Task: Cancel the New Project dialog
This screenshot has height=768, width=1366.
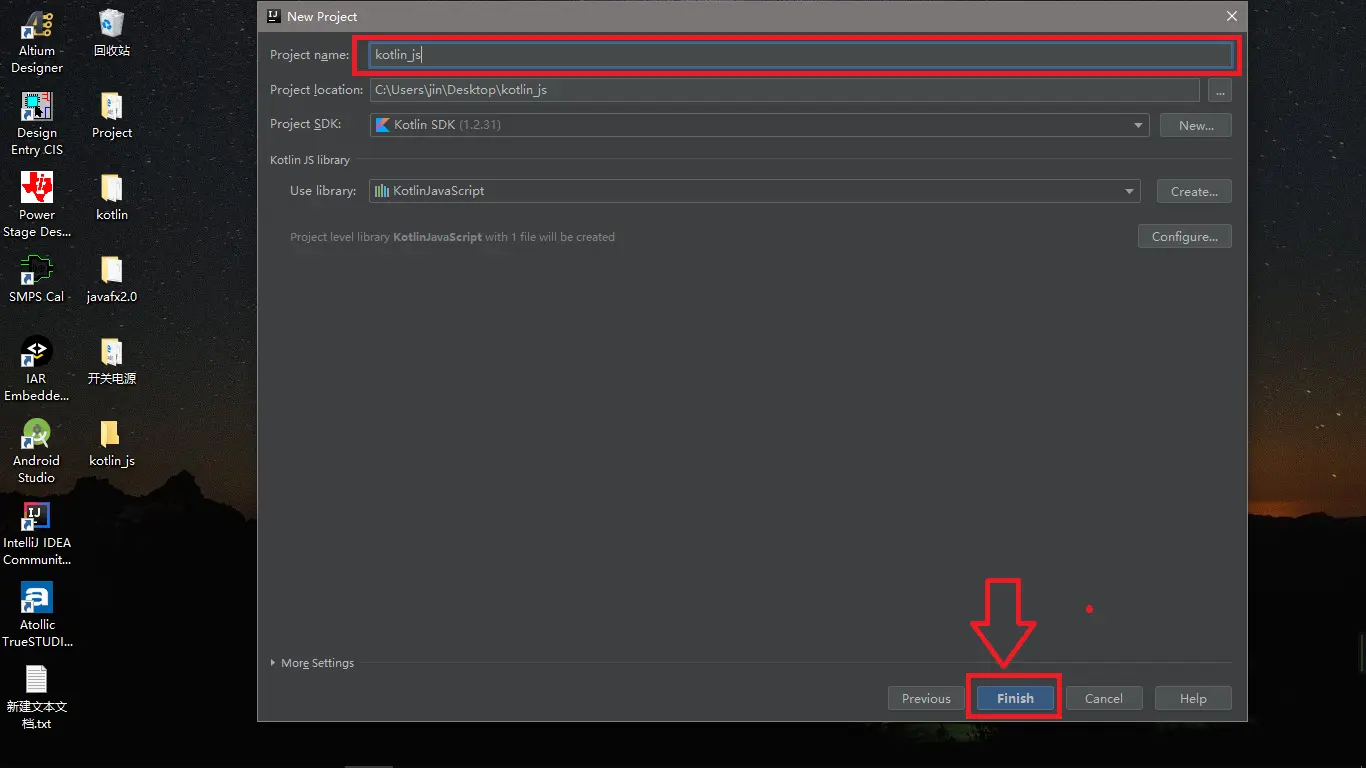Action: [1104, 699]
